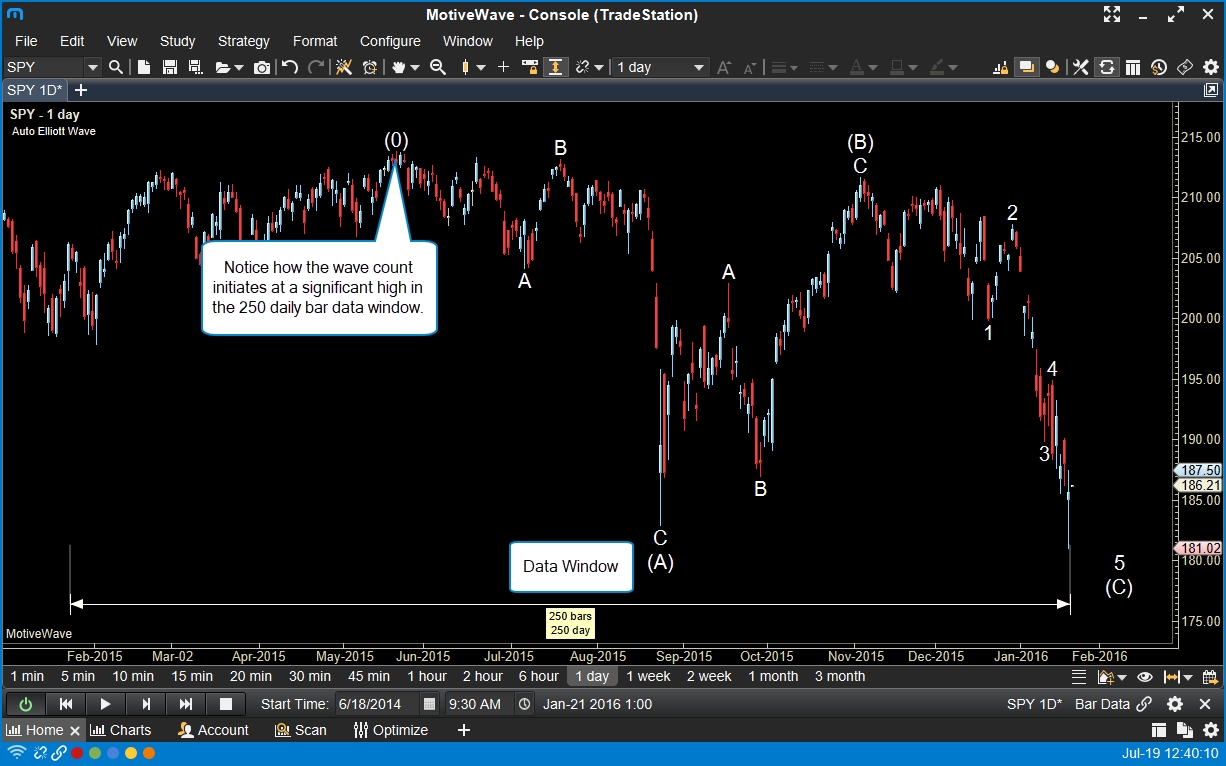
Task: Toggle auto-fit vertical scale button
Action: coord(555,67)
